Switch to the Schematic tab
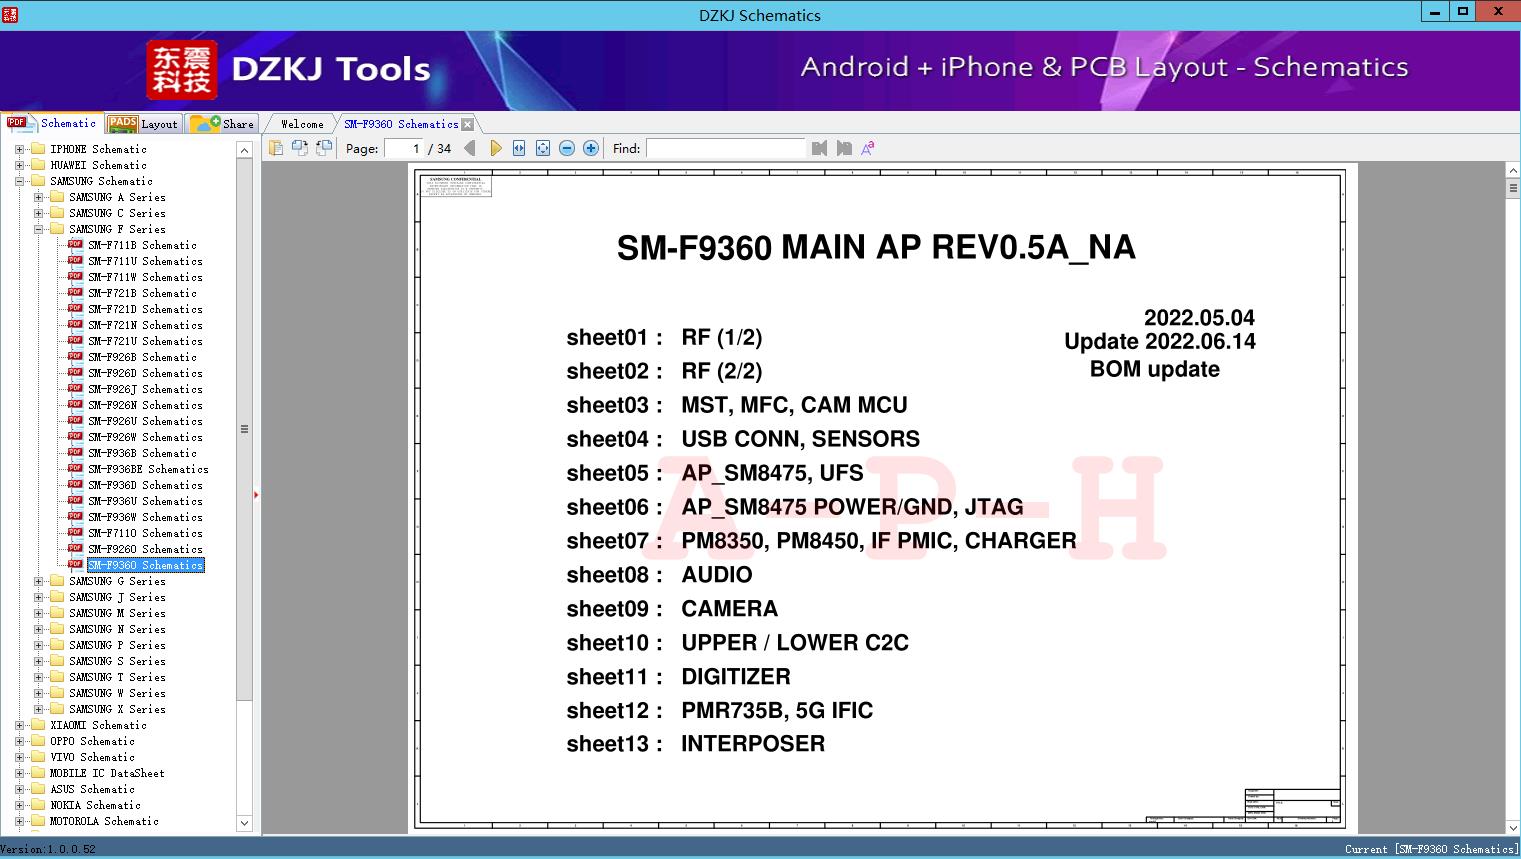 [52, 123]
